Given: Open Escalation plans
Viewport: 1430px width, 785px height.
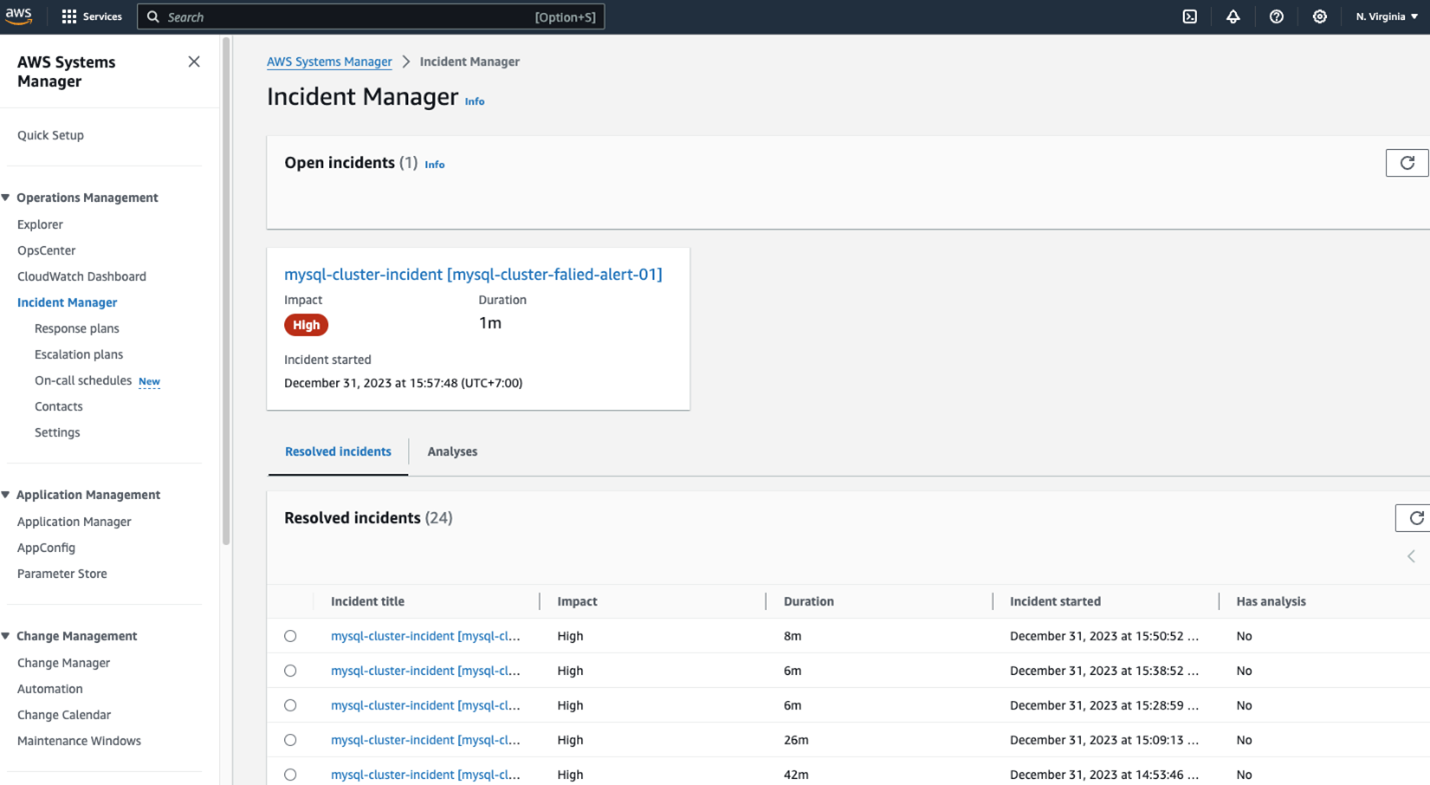Looking at the screenshot, I should (79, 354).
